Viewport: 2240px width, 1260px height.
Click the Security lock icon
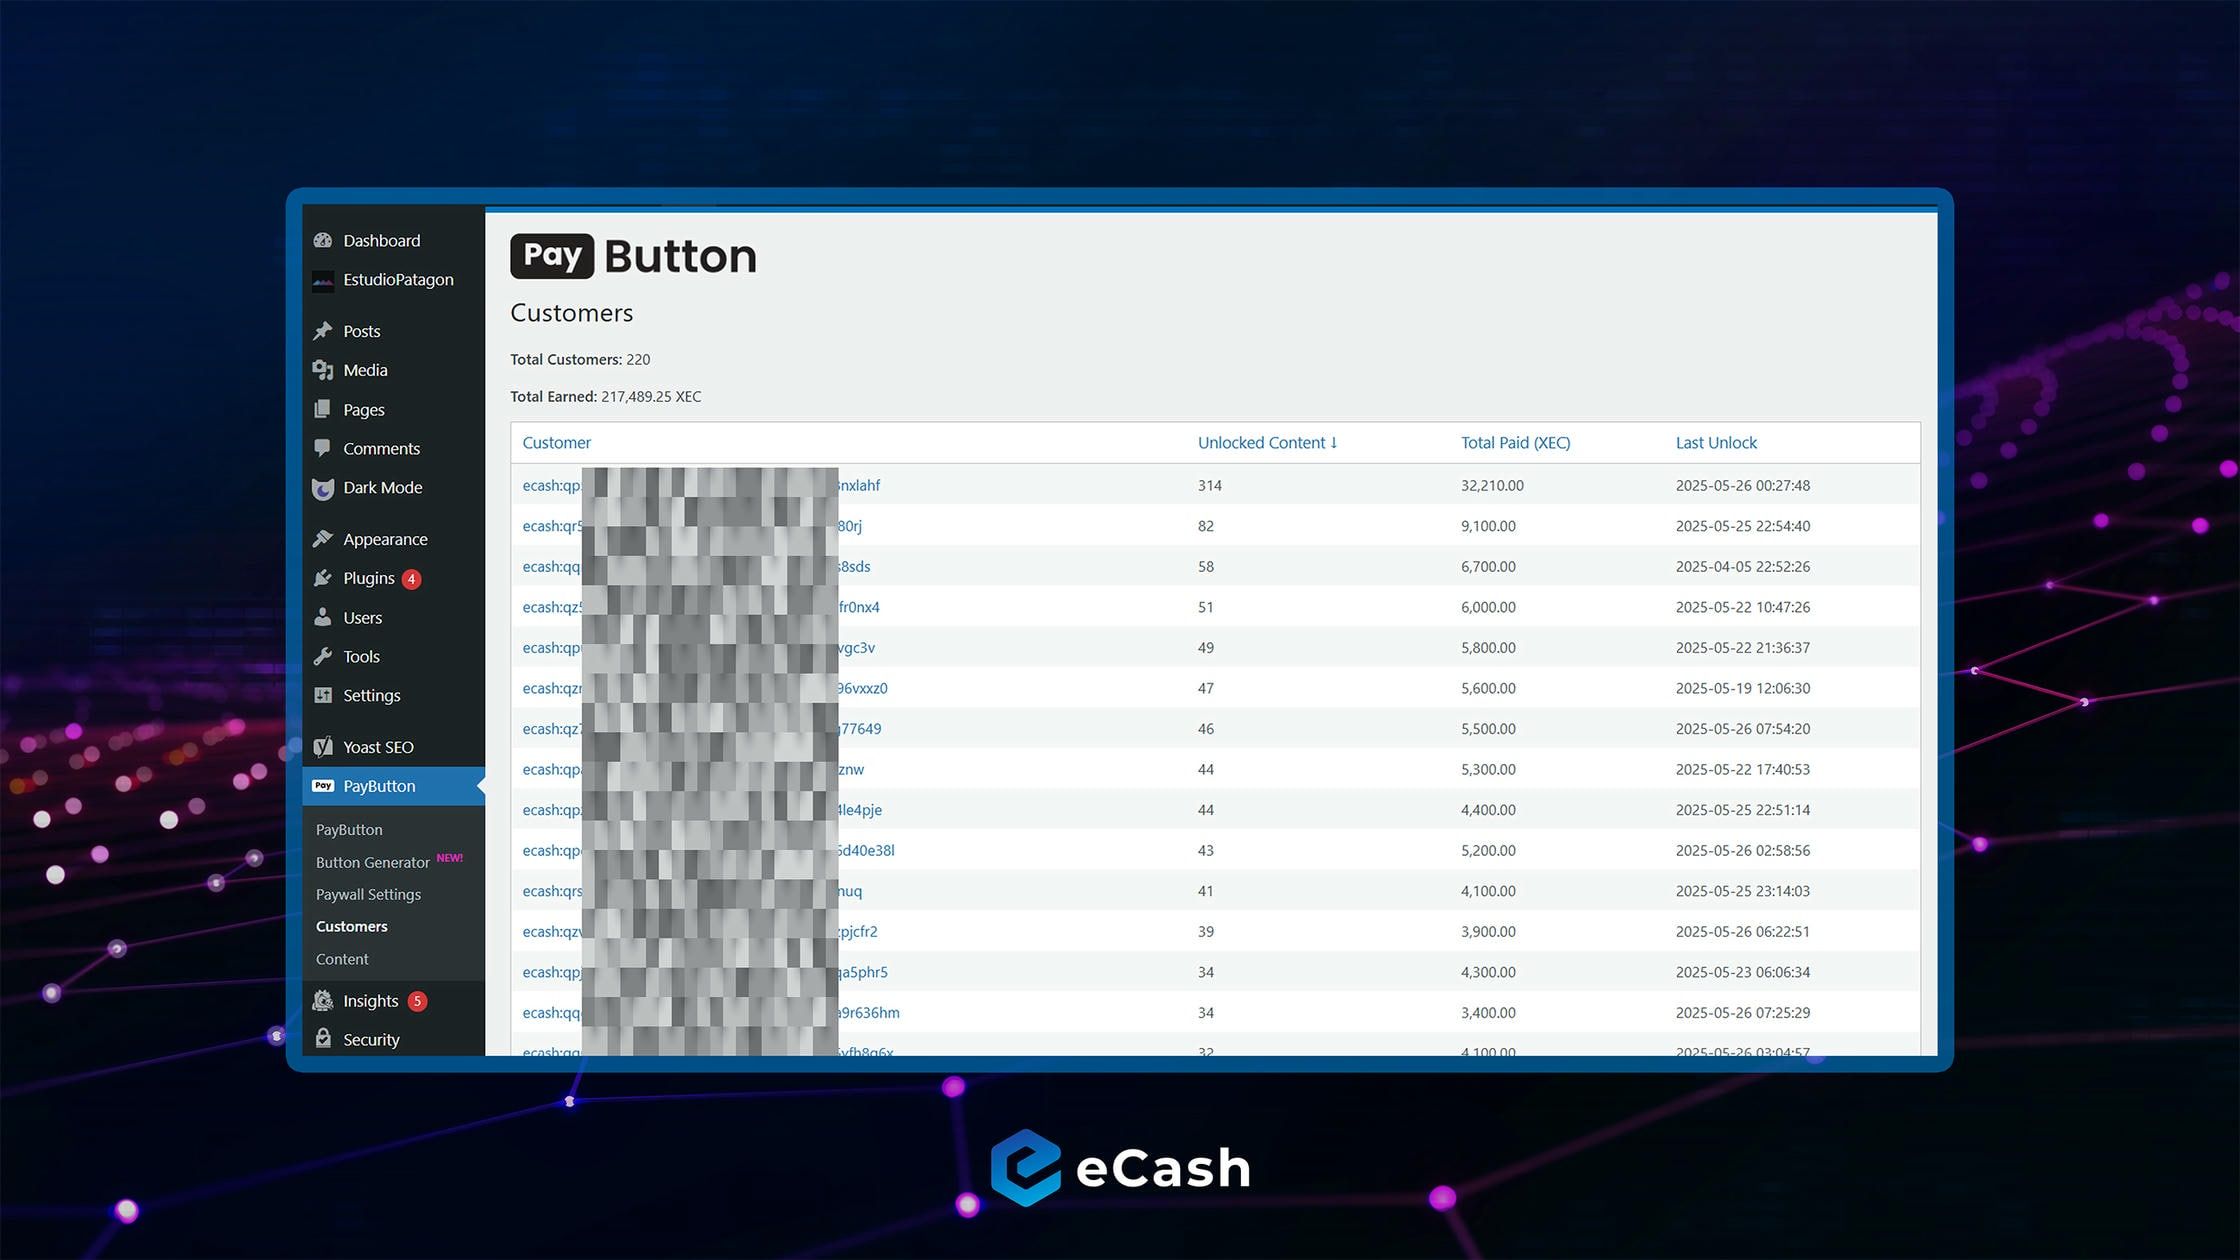tap(322, 1039)
